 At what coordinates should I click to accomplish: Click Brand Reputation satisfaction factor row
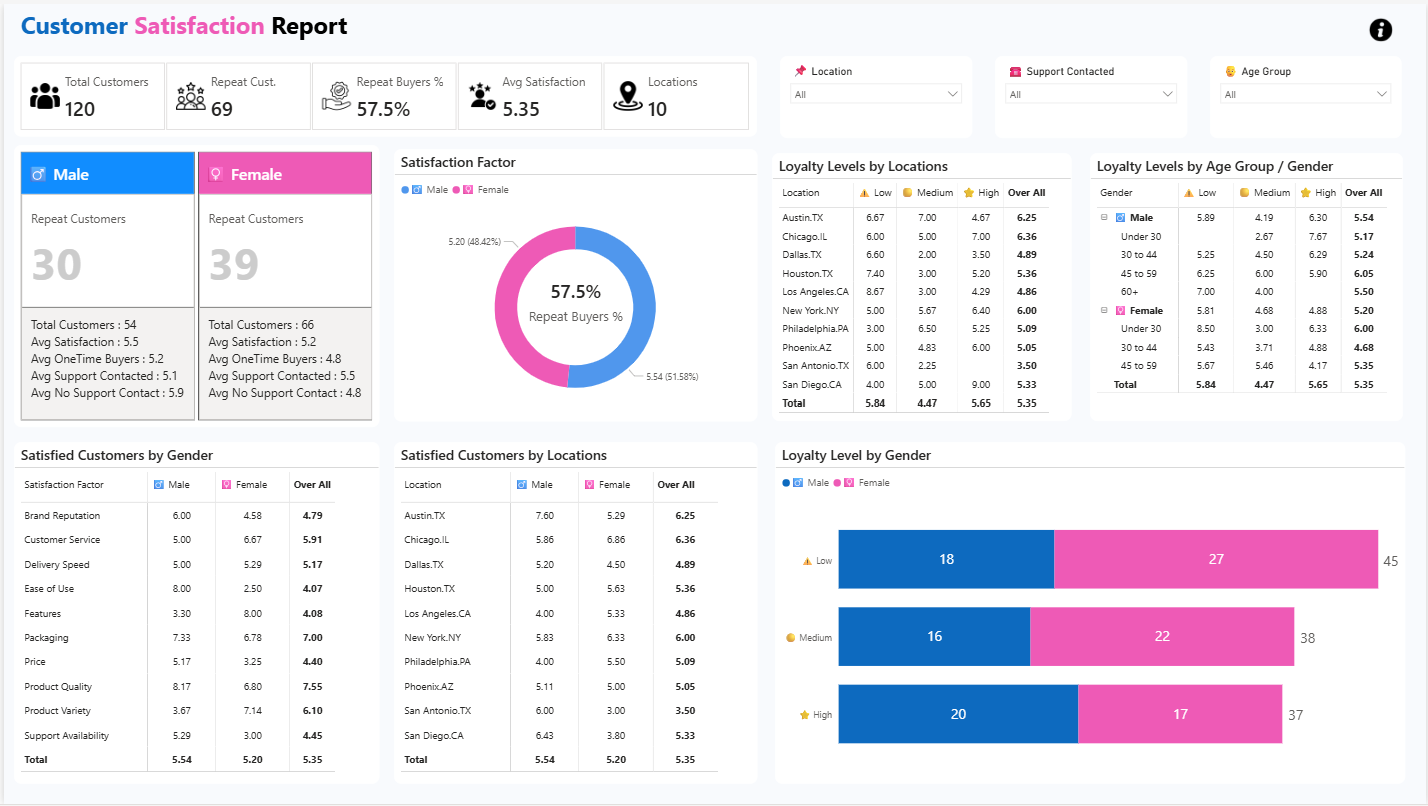[x=178, y=516]
